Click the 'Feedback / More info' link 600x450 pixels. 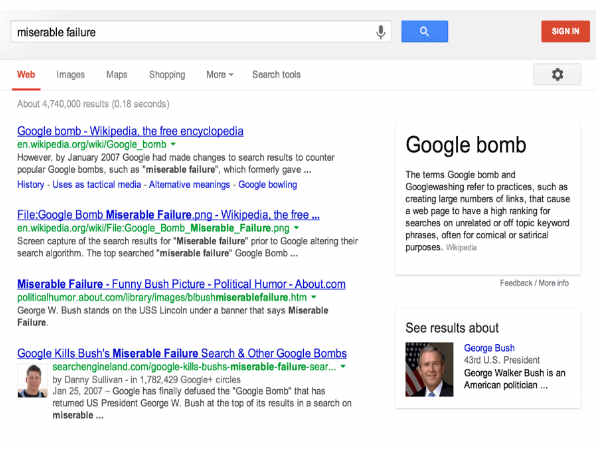534,283
